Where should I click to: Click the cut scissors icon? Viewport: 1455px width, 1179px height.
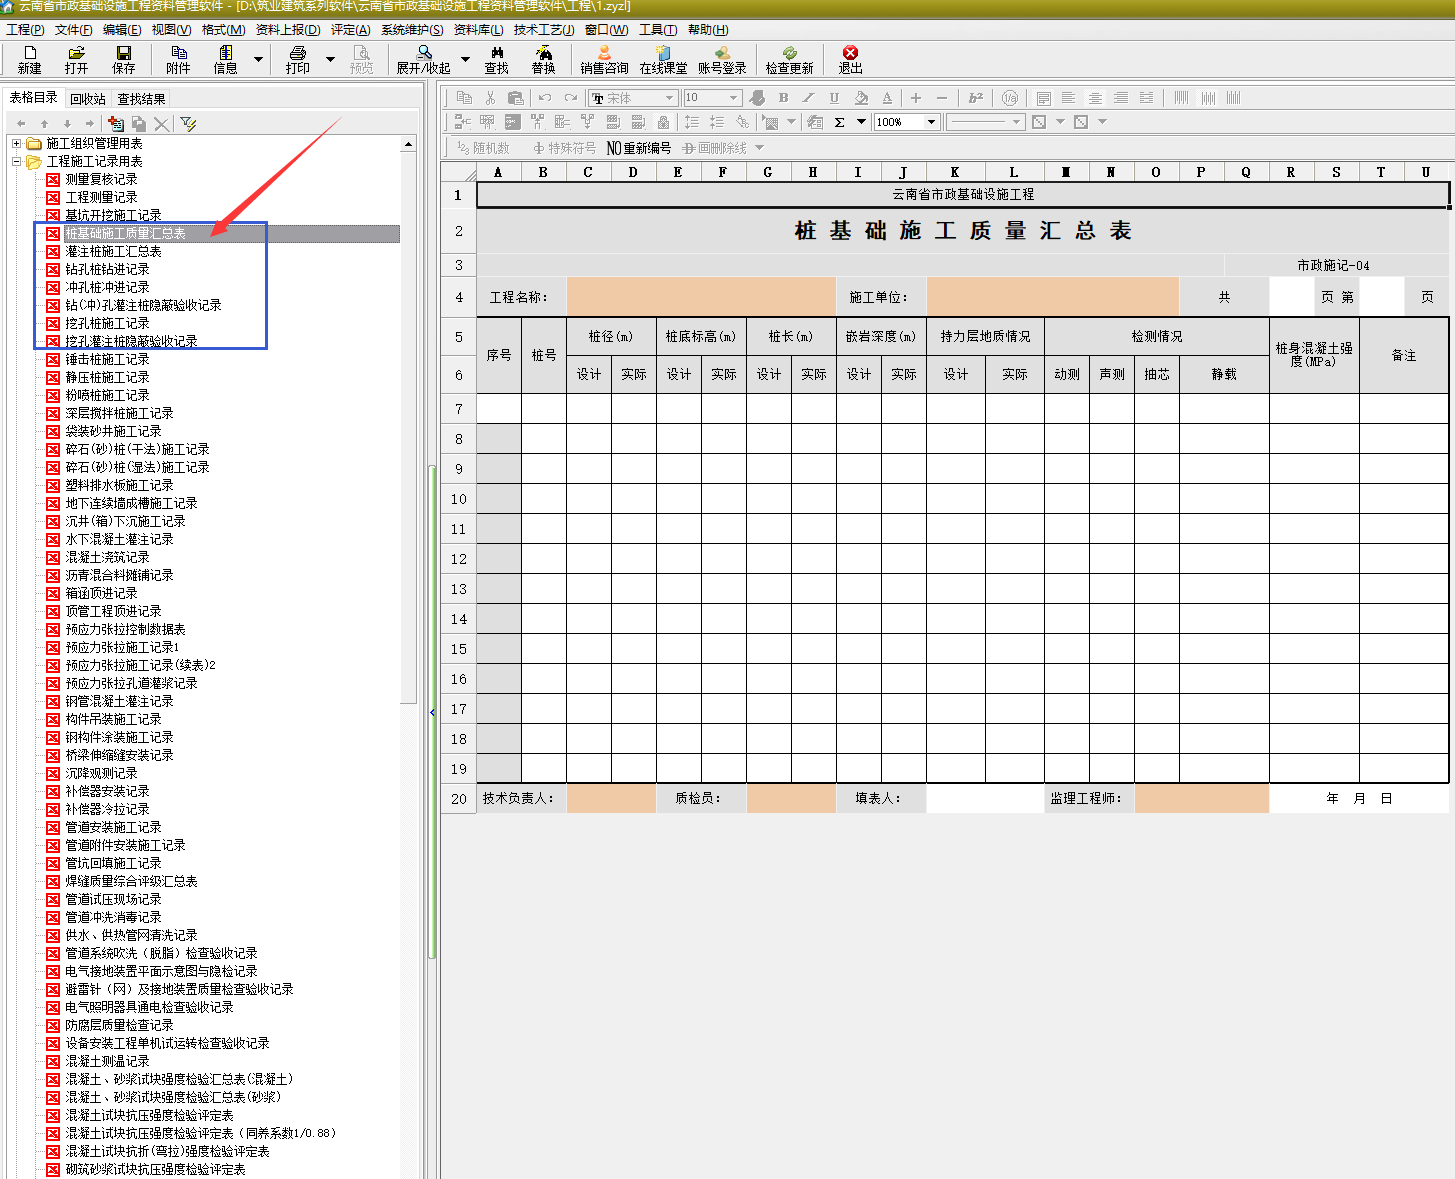click(x=490, y=97)
